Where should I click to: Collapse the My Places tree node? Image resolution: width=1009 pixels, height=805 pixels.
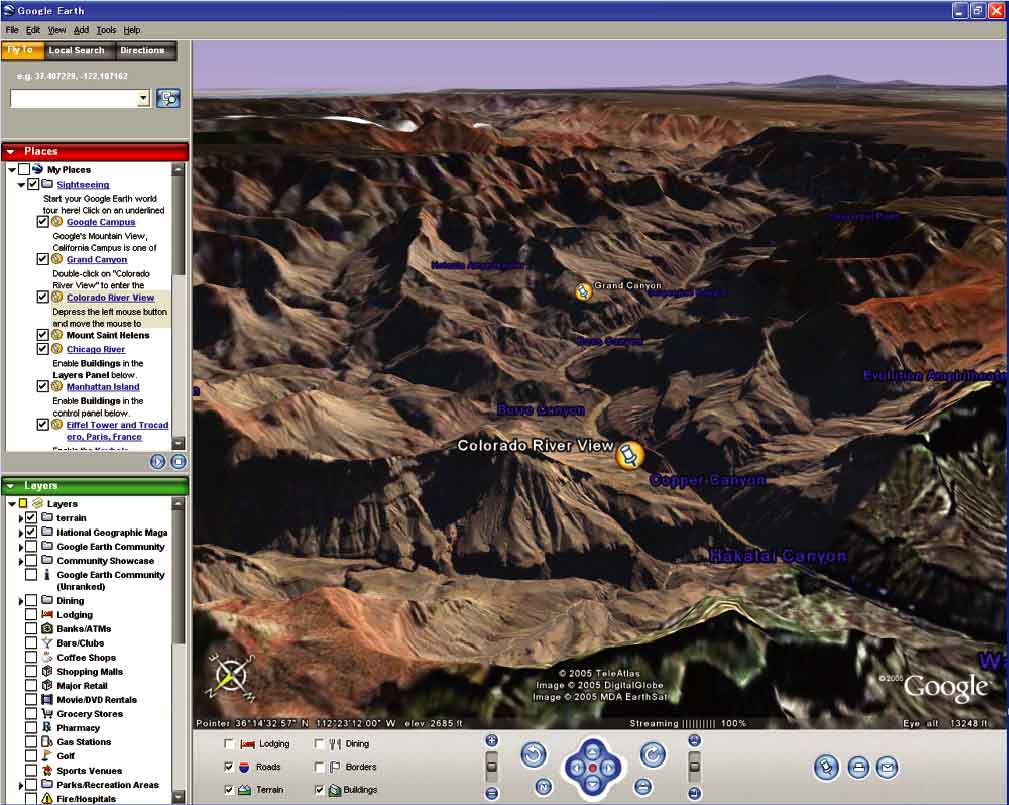[x=12, y=170]
